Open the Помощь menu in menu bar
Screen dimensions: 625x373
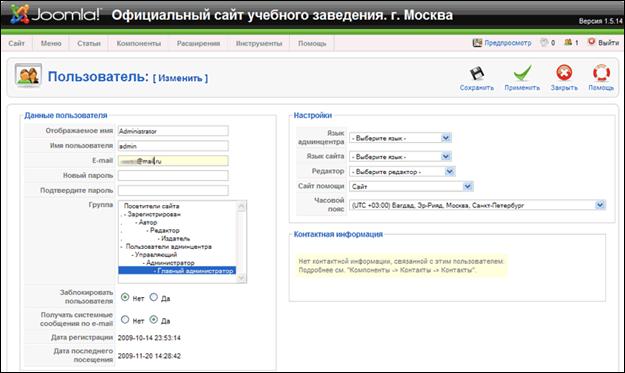[x=312, y=43]
